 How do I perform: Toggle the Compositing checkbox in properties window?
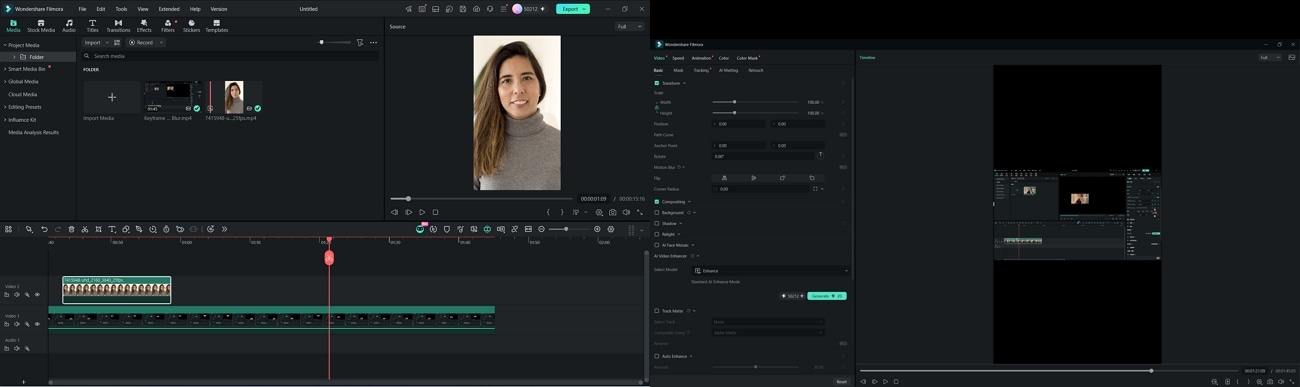point(657,202)
